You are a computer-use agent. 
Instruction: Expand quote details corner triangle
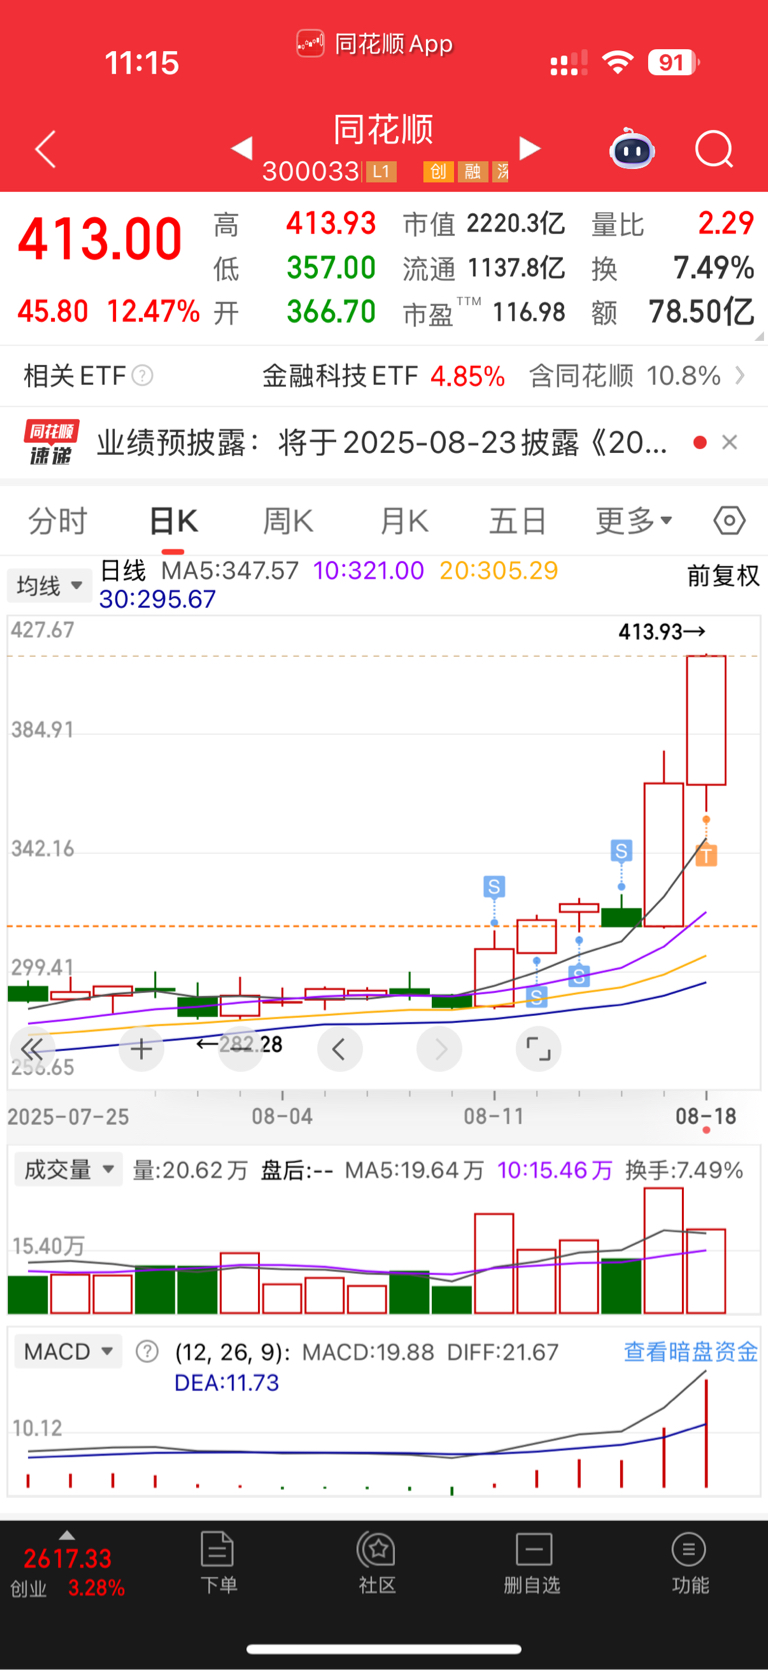click(760, 337)
